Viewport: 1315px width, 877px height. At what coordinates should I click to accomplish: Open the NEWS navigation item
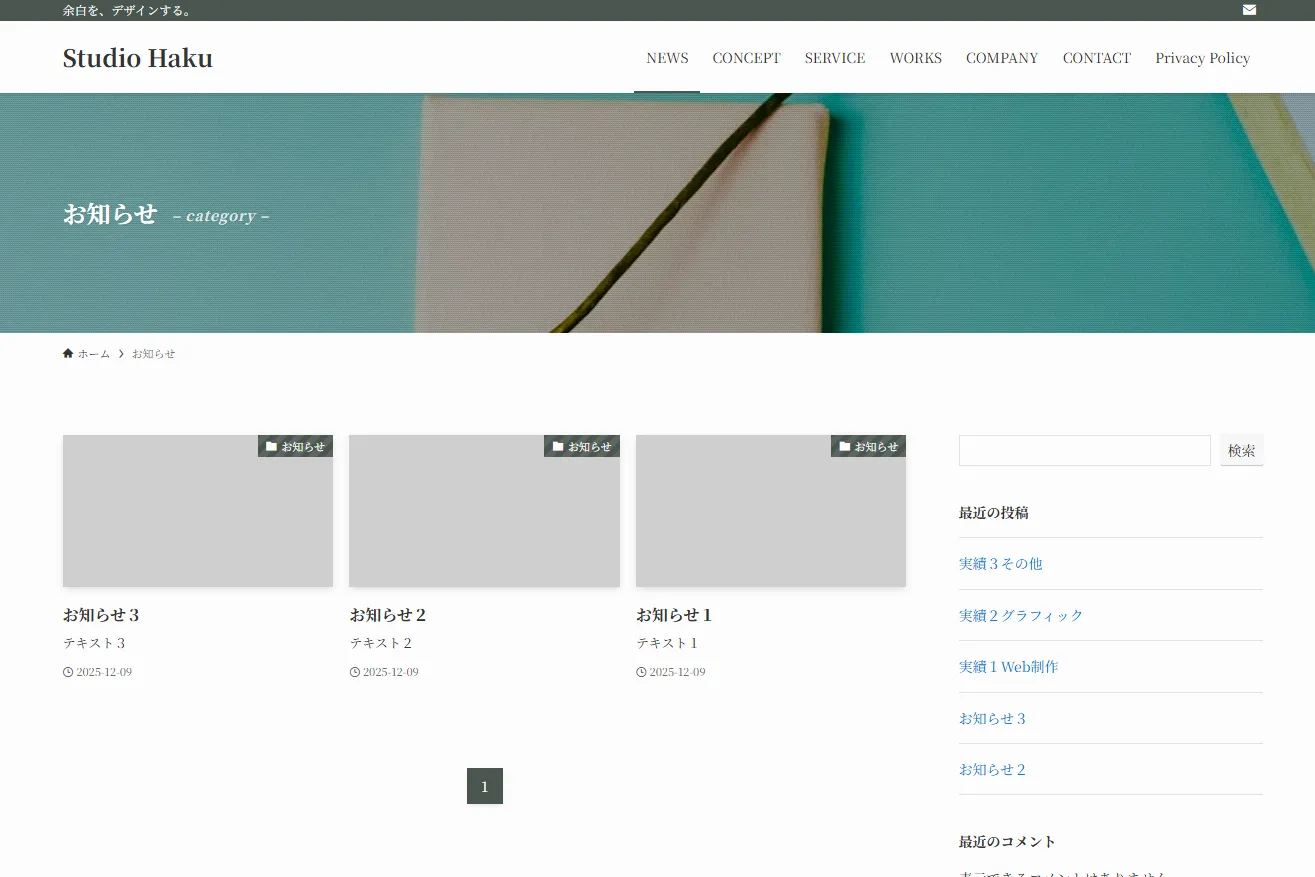click(x=666, y=57)
